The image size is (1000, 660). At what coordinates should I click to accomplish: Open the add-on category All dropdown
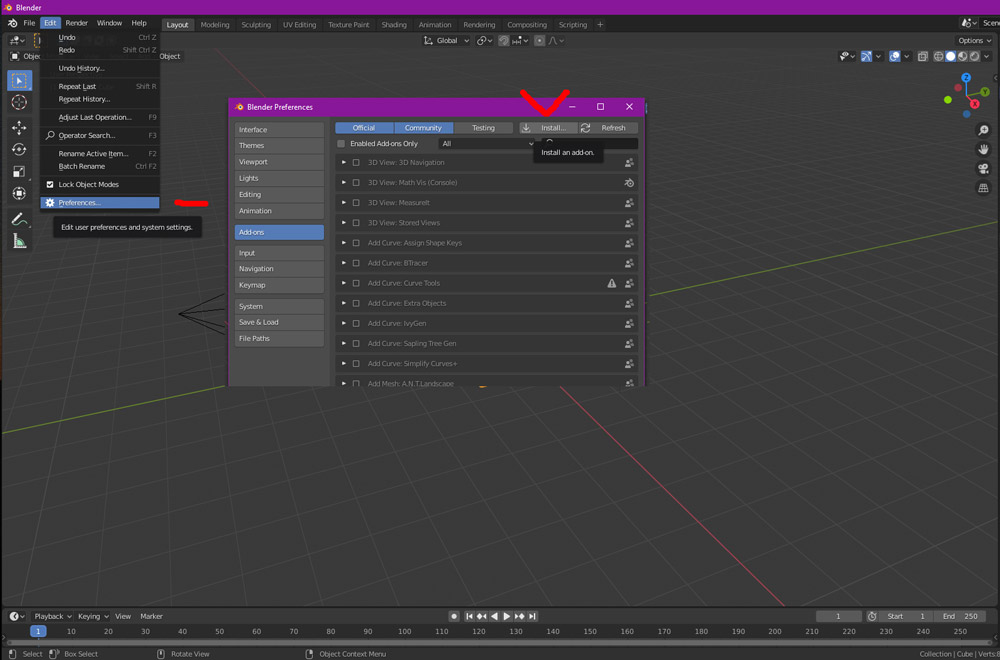pos(487,143)
